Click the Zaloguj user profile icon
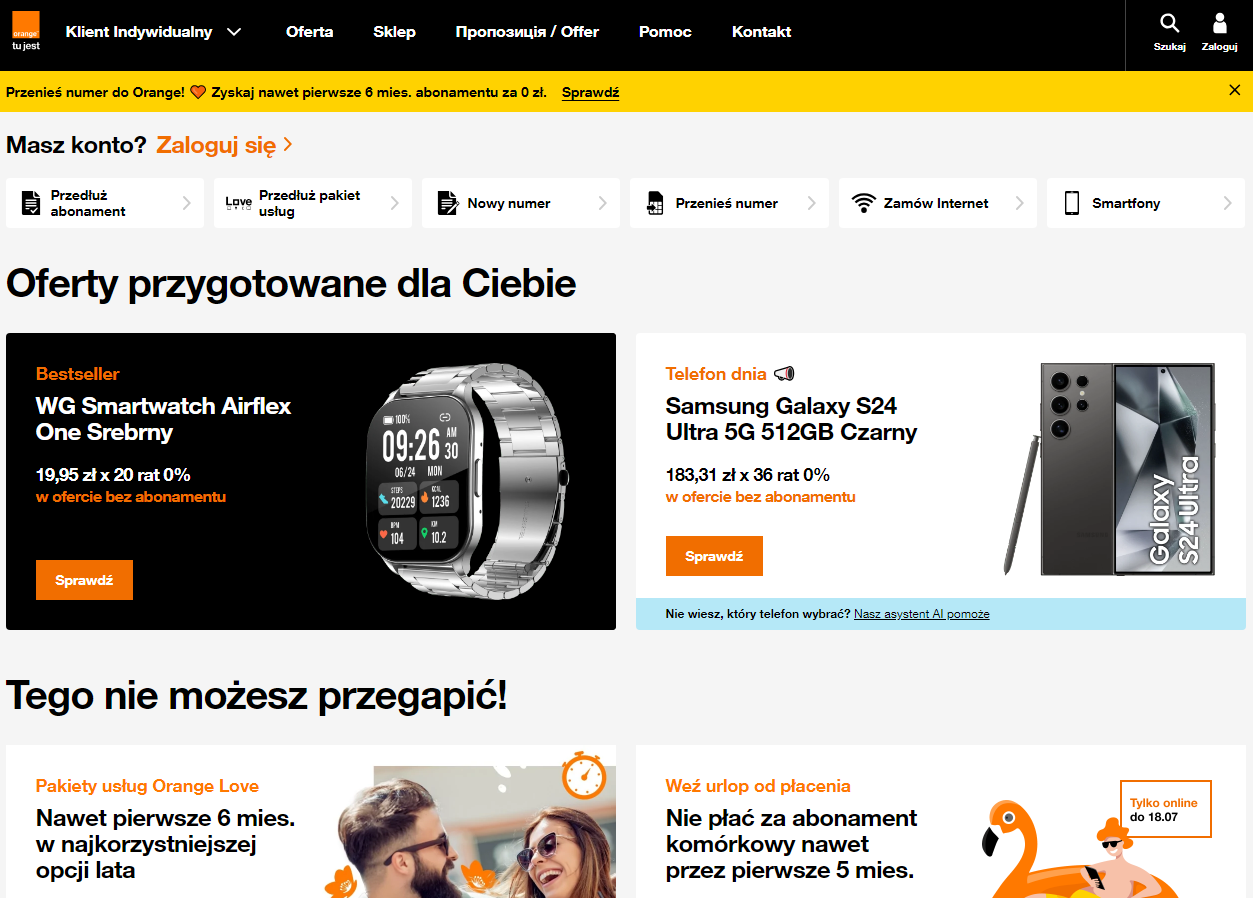Image resolution: width=1253 pixels, height=898 pixels. pyautogui.click(x=1219, y=23)
